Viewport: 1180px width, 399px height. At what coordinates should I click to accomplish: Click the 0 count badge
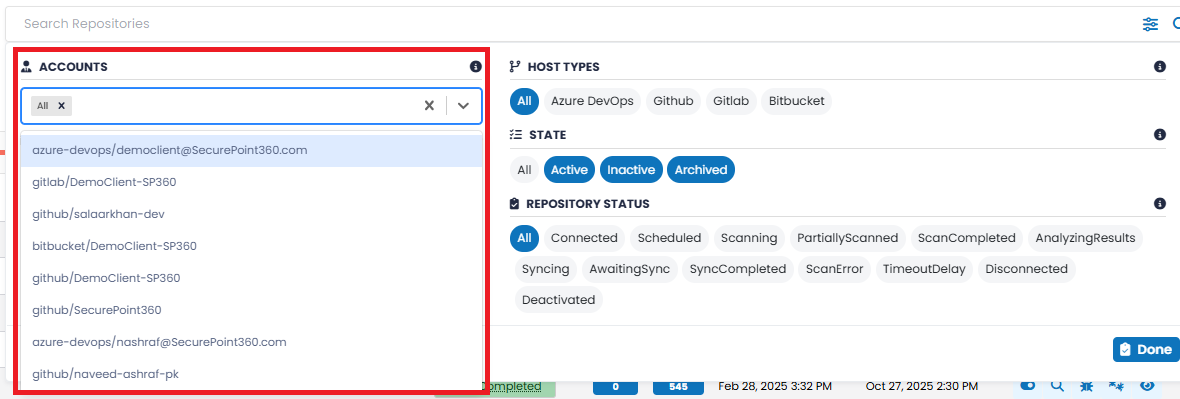(616, 387)
